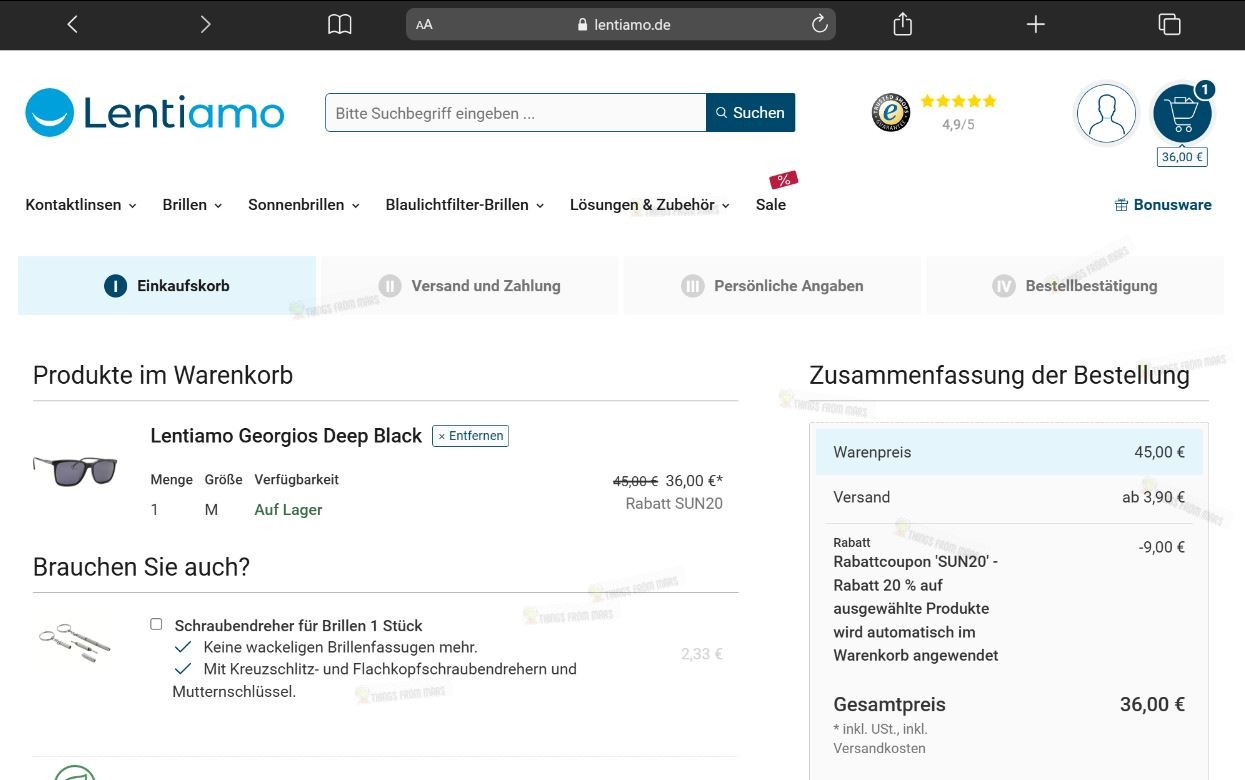
Task: Click the Gesamtpreis 36,00 € amount
Action: (1152, 704)
